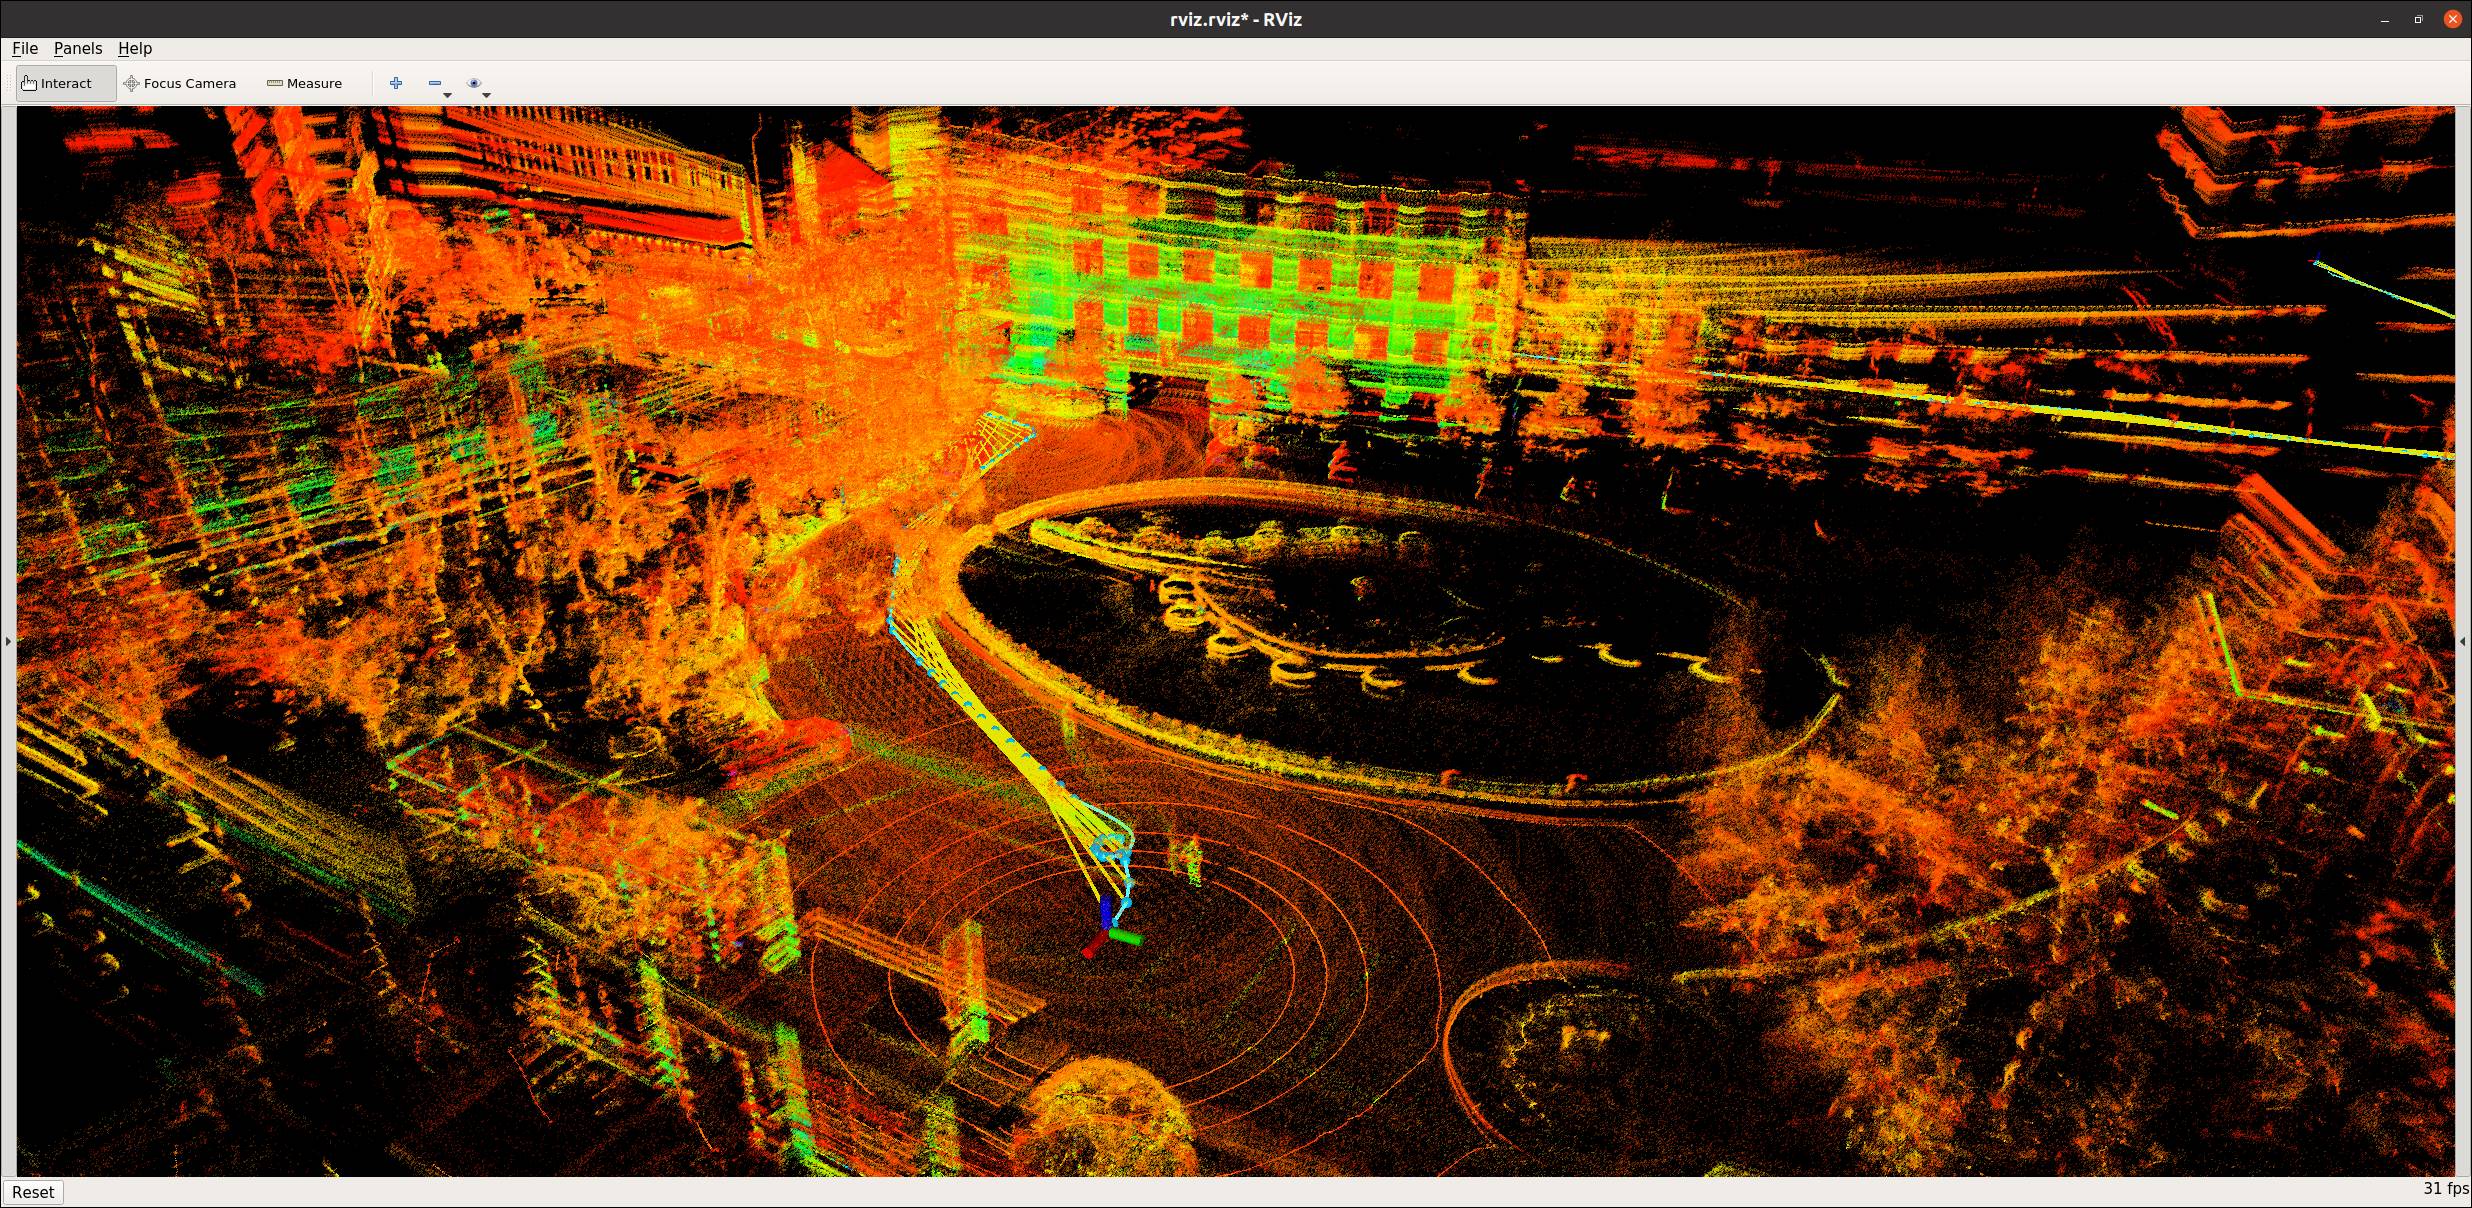
Task: Click the blue plus toolbar icon
Action: [x=396, y=83]
